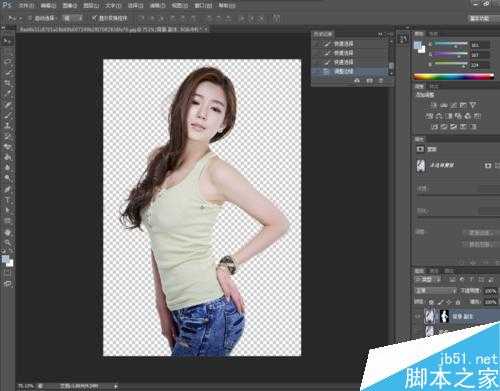500x391 pixels.
Task: Toggle lock transparent pixels in Layers panel
Action: [x=431, y=302]
